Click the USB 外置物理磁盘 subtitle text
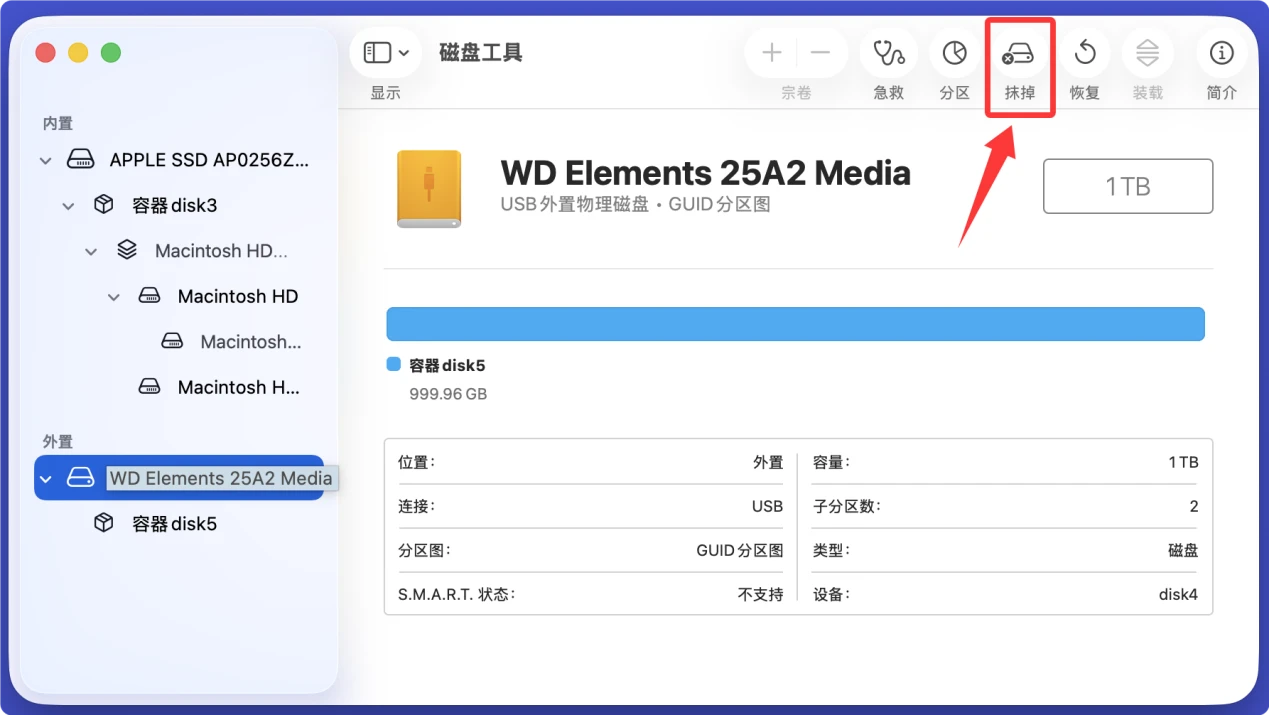The image size is (1269, 715). click(x=575, y=204)
